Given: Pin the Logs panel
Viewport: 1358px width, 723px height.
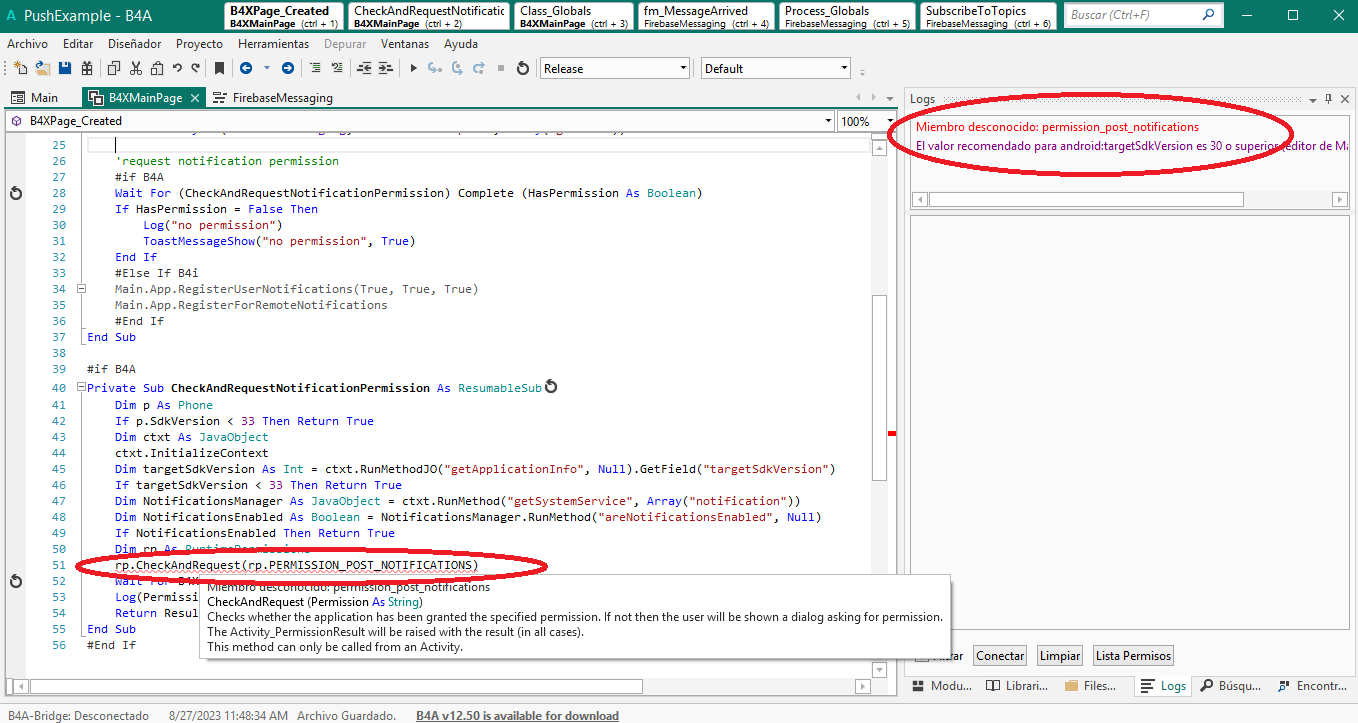Looking at the screenshot, I should pos(1328,99).
